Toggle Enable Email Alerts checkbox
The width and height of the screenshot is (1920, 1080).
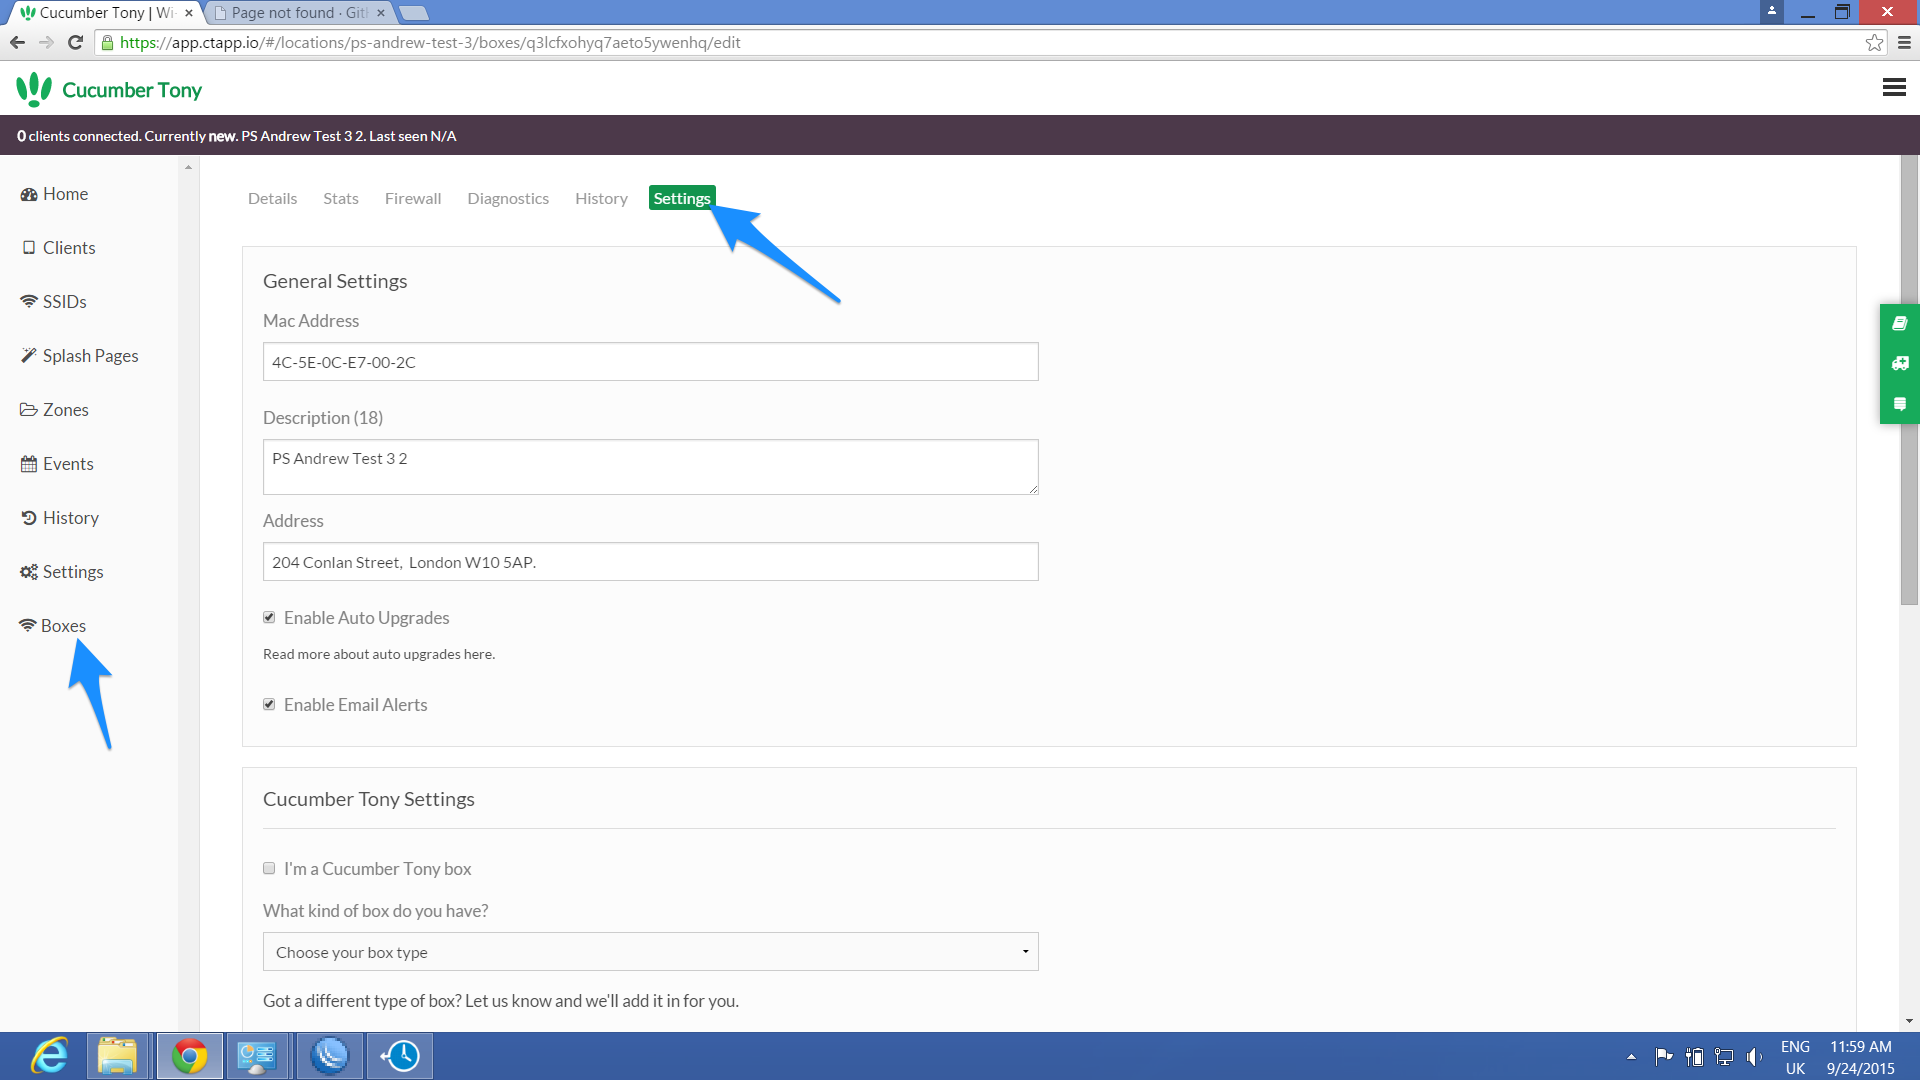pos(269,705)
